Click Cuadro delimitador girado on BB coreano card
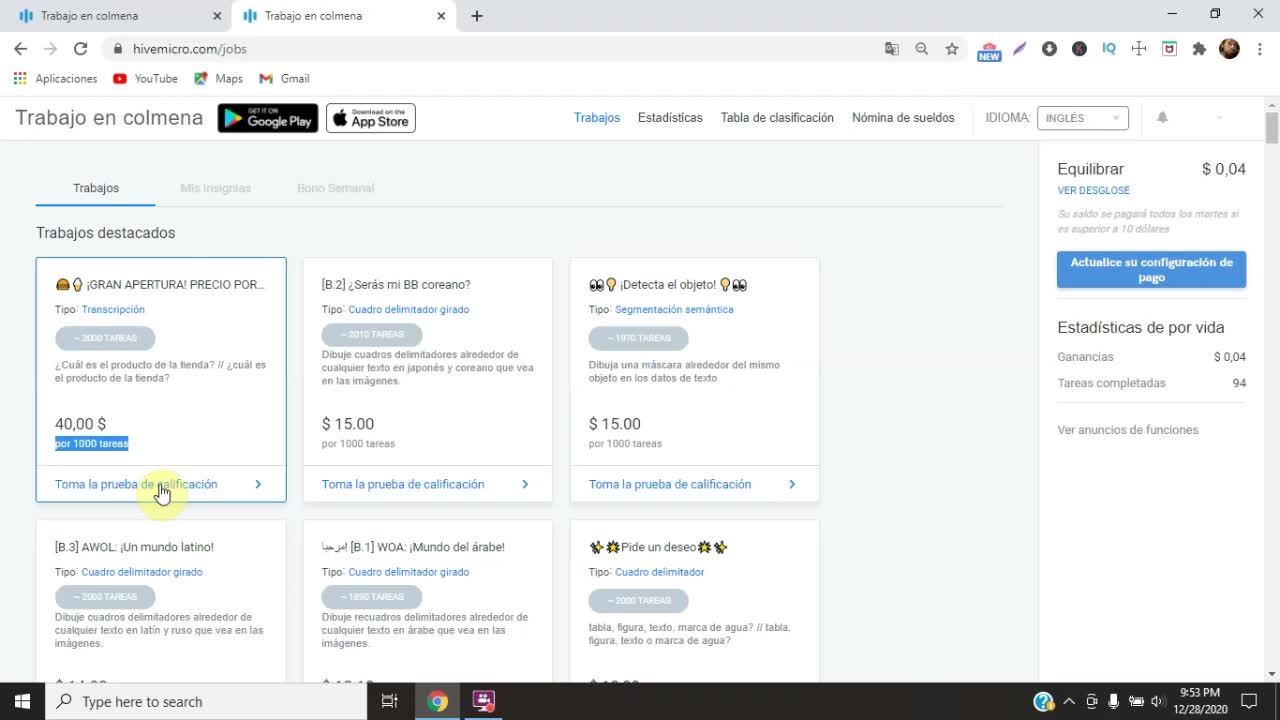 408,310
